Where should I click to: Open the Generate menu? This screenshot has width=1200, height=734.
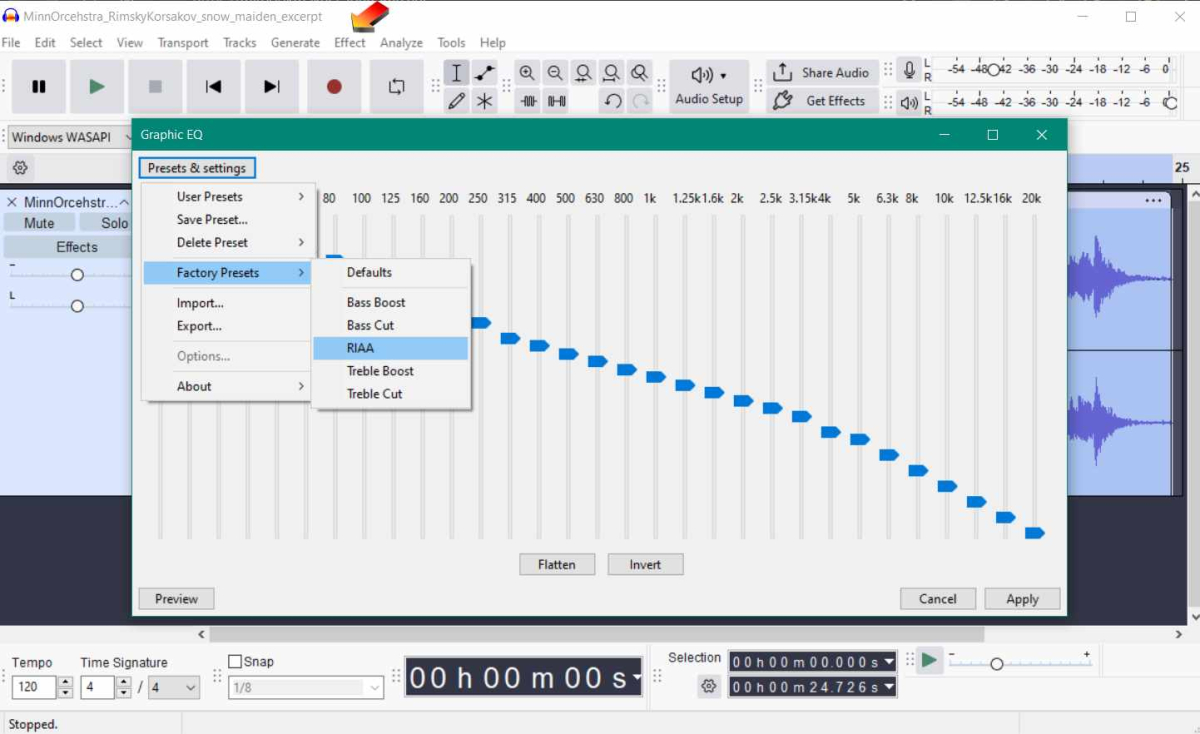[x=295, y=43]
